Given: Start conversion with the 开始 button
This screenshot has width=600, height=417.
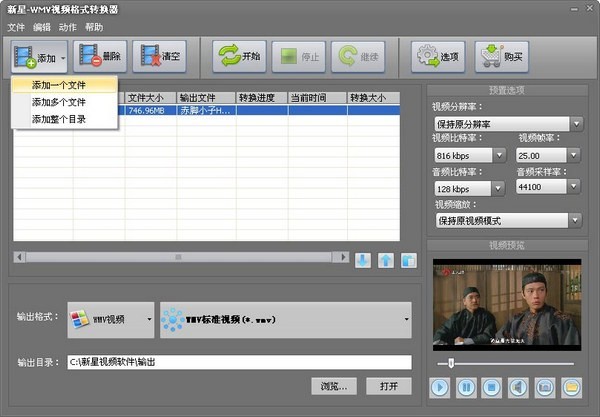Looking at the screenshot, I should click(x=239, y=57).
